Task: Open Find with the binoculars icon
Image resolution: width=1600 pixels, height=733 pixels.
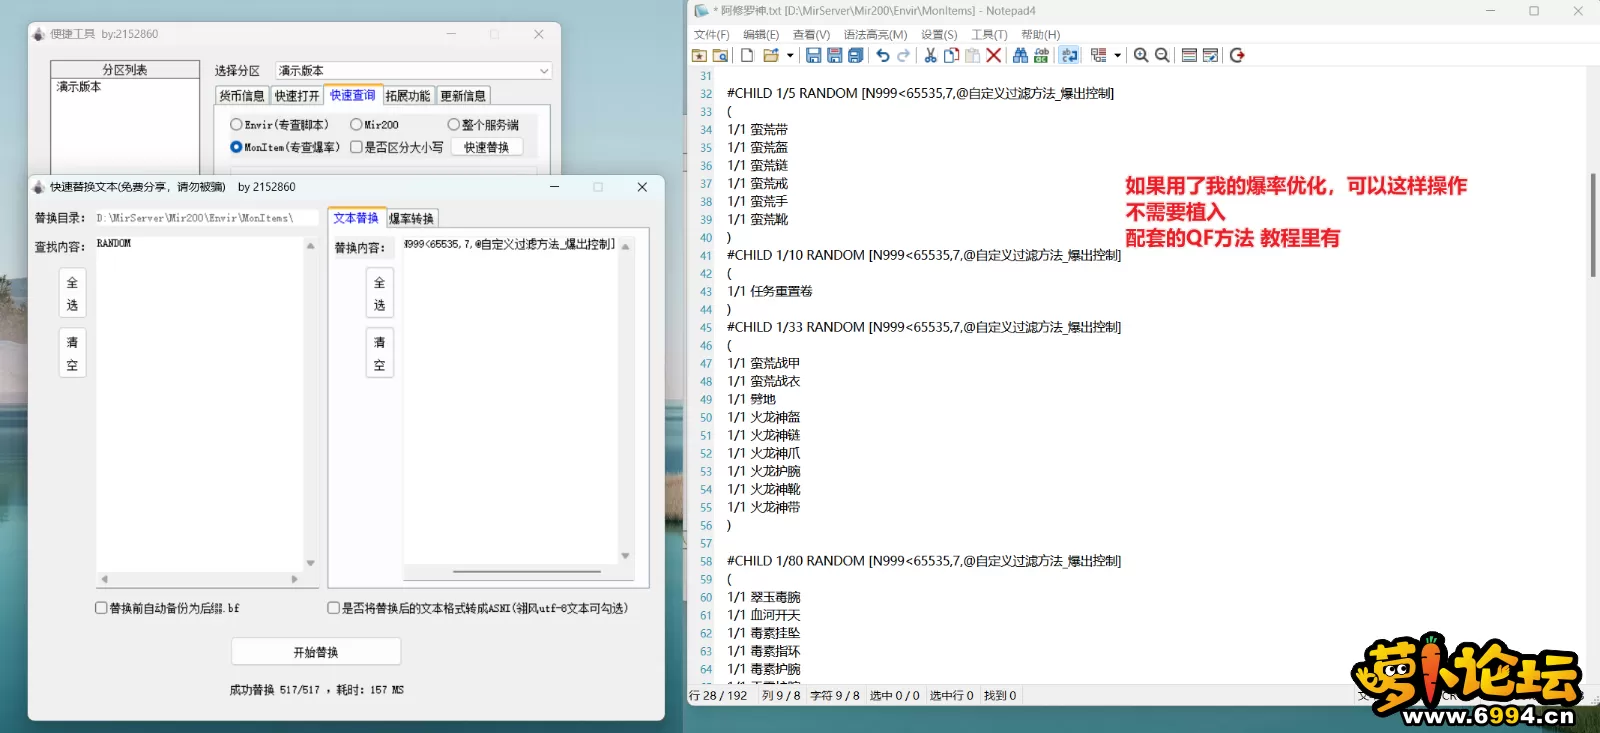Action: [1020, 55]
